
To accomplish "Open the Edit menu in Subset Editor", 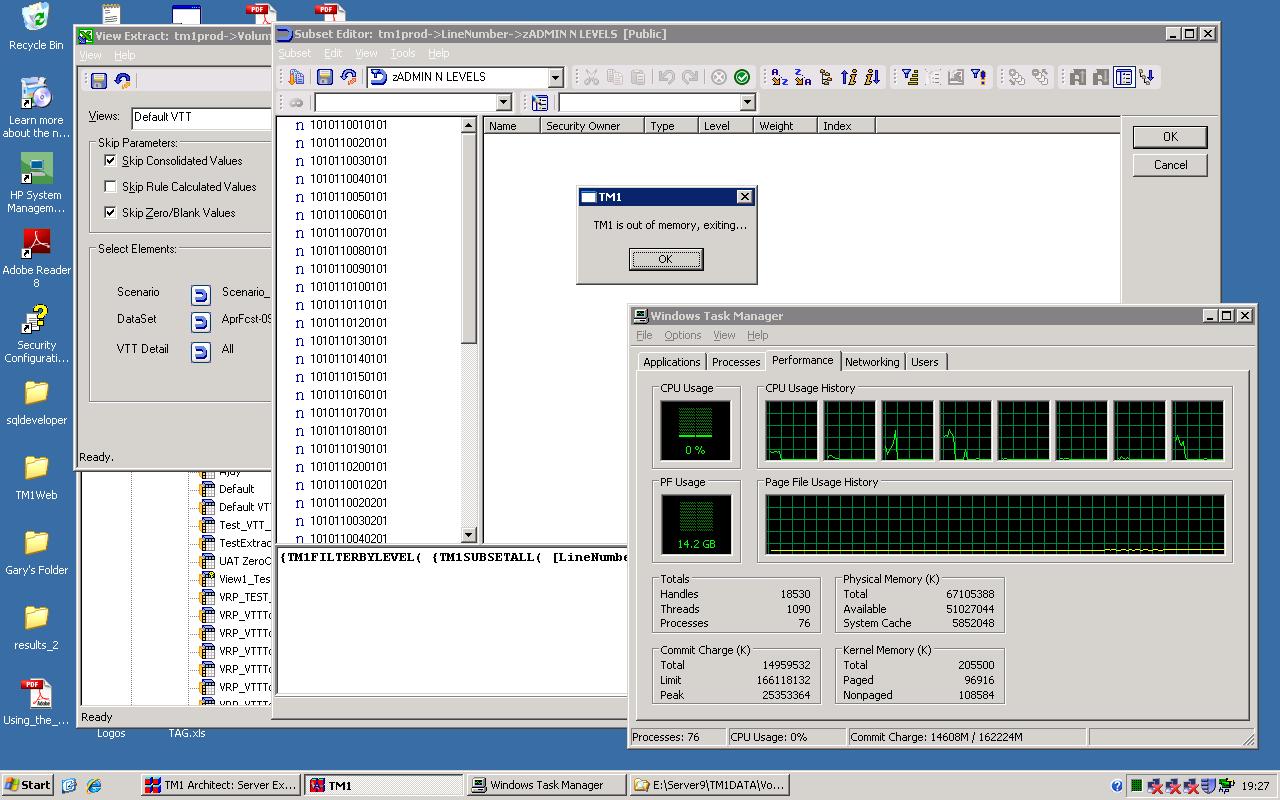I will (333, 53).
